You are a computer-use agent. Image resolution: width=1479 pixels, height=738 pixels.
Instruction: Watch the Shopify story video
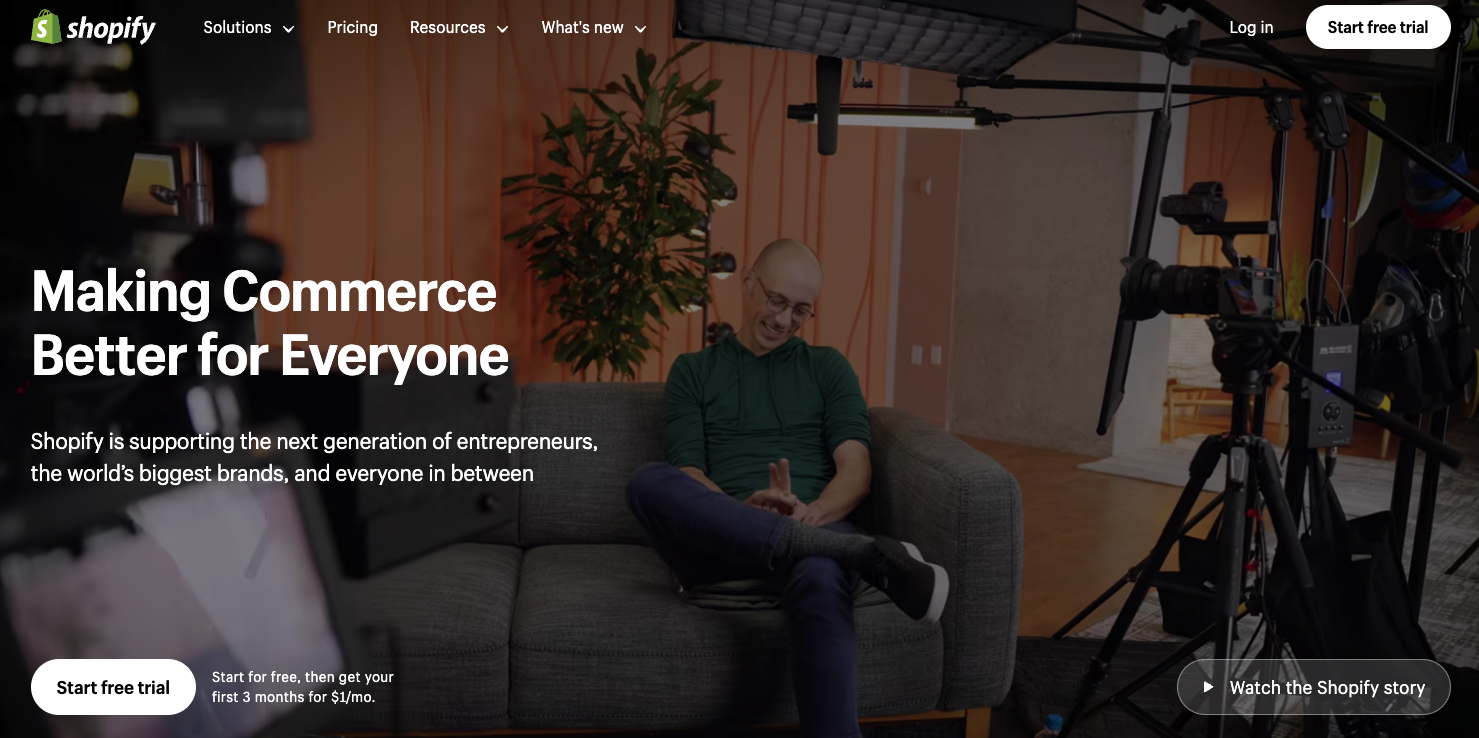click(1314, 687)
